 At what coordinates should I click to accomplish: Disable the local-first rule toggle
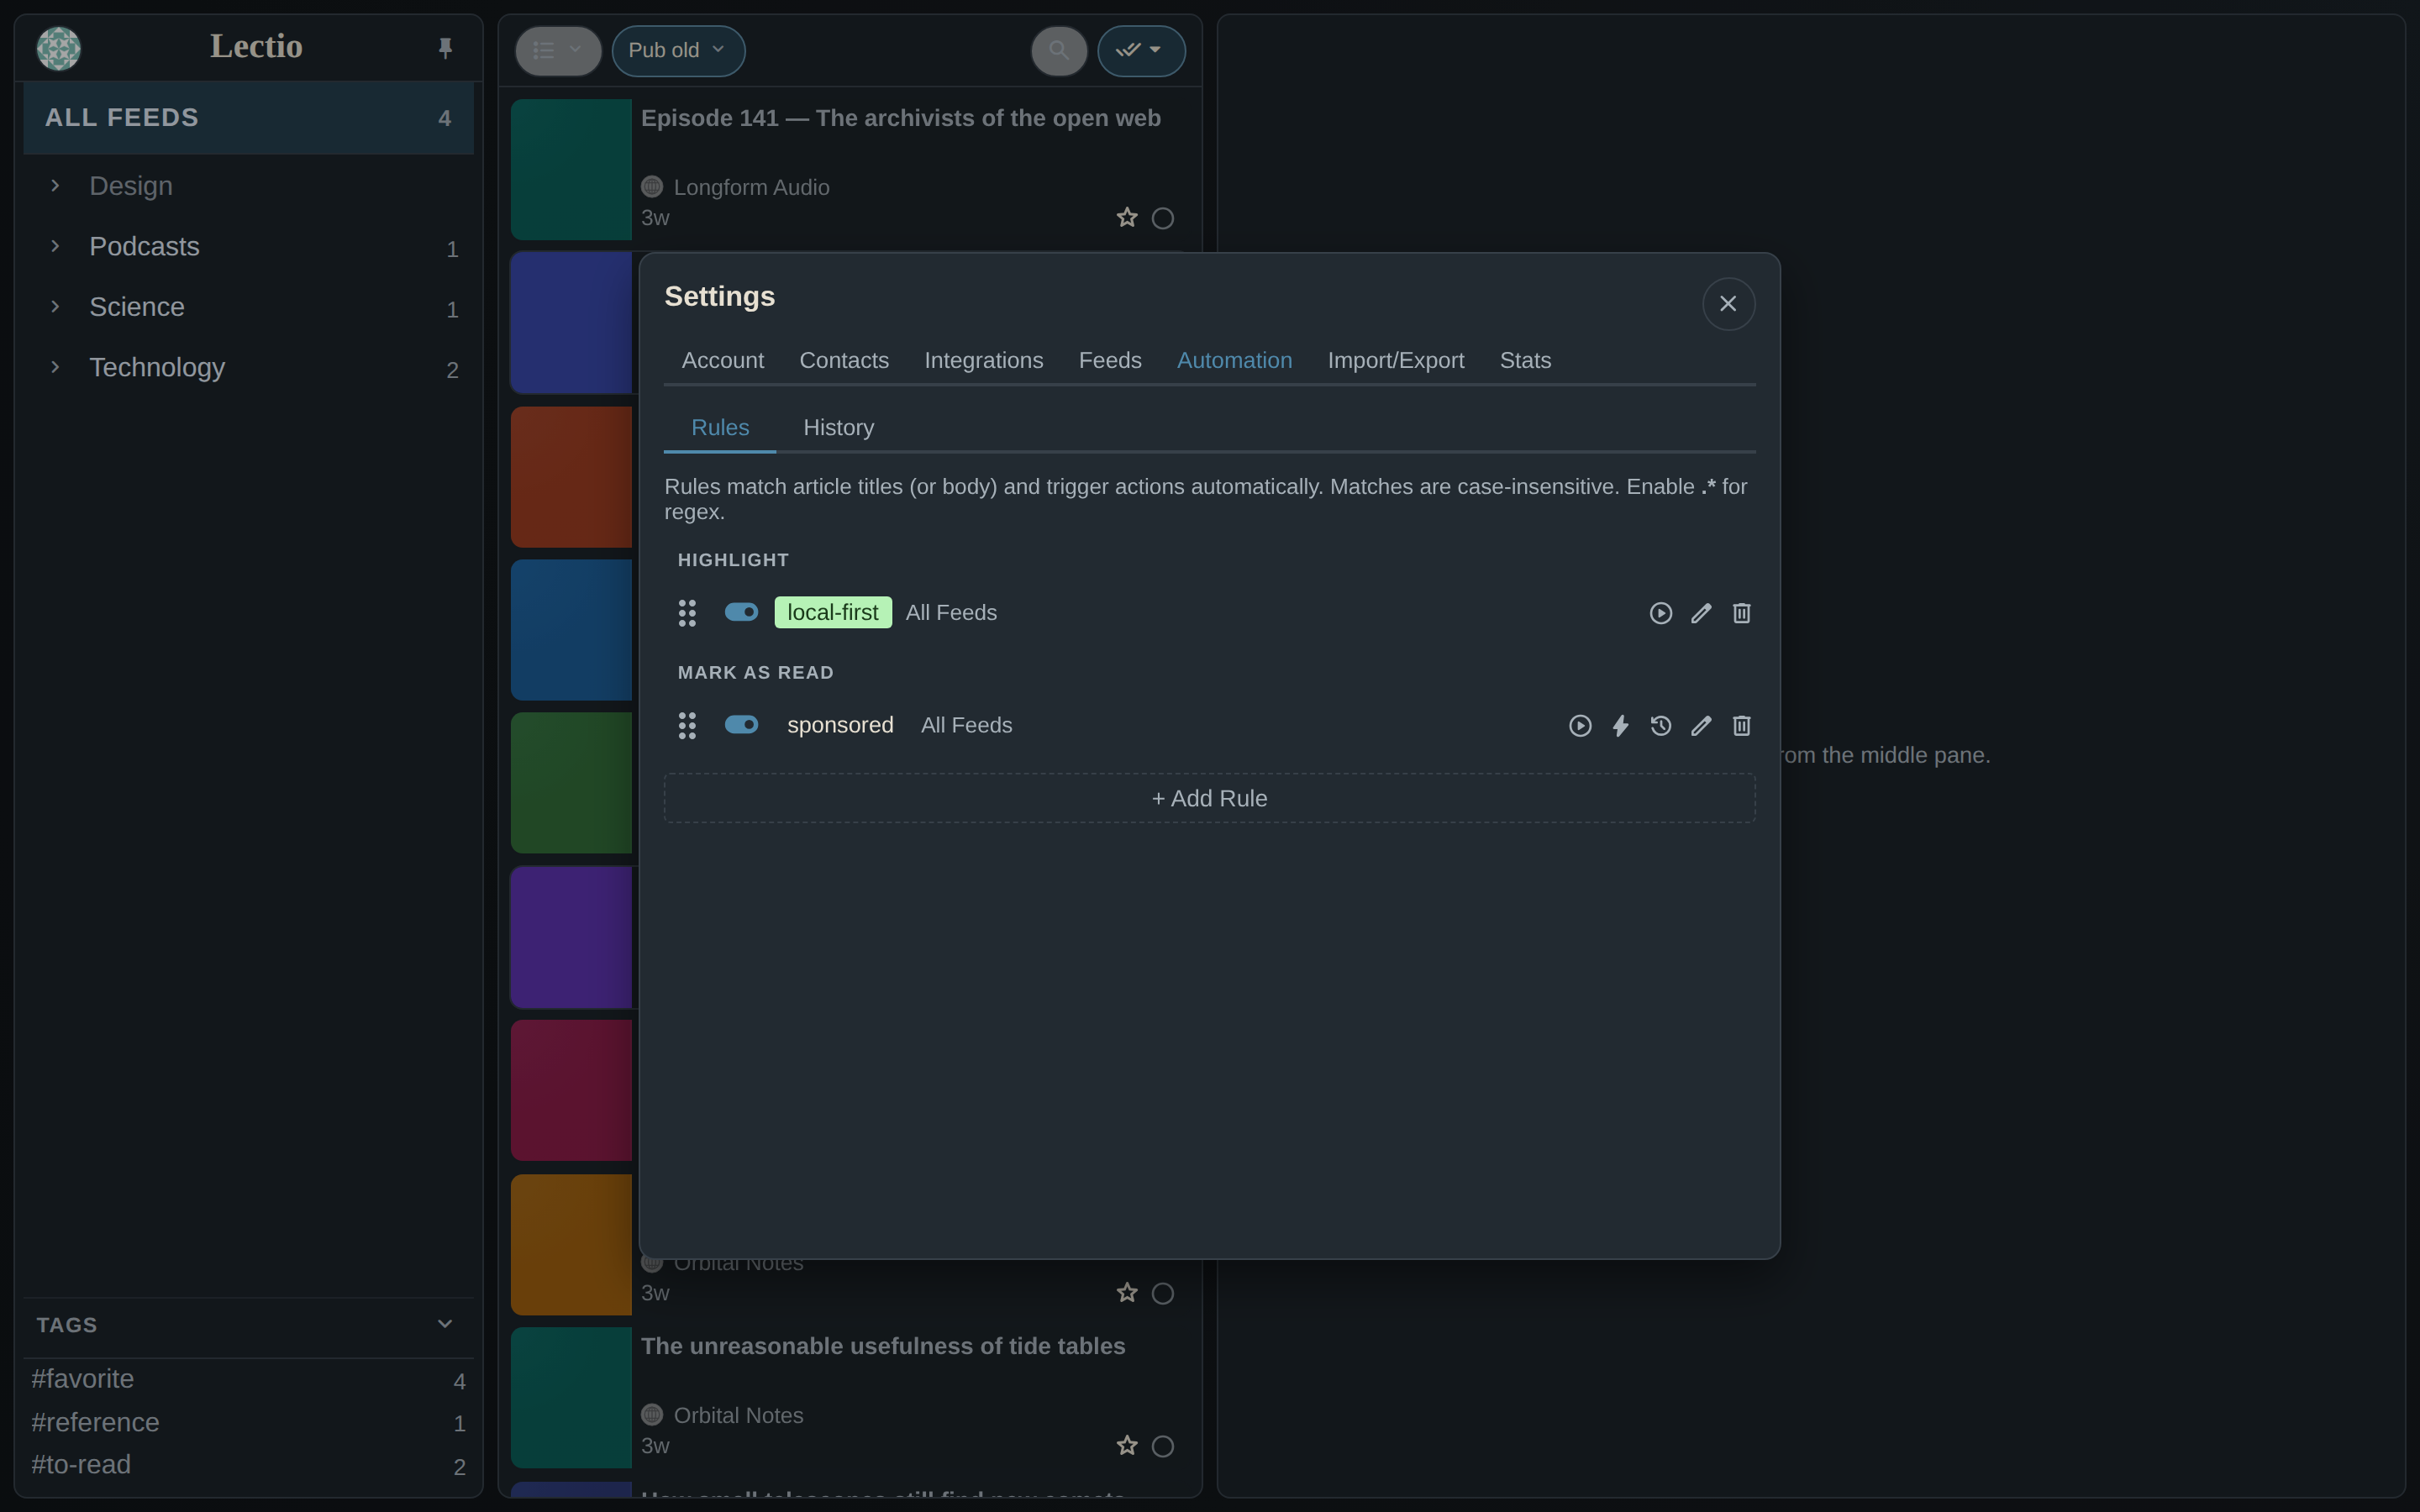741,612
